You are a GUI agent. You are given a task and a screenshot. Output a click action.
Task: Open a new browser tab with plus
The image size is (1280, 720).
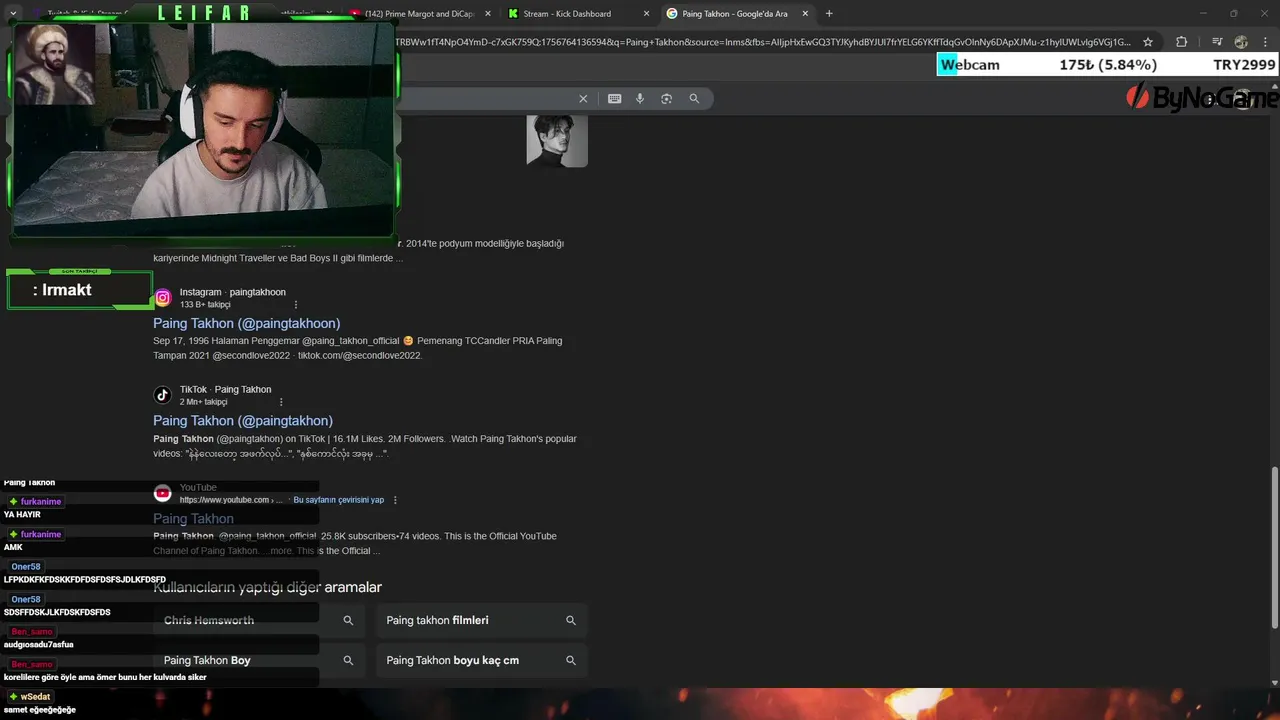(x=829, y=14)
